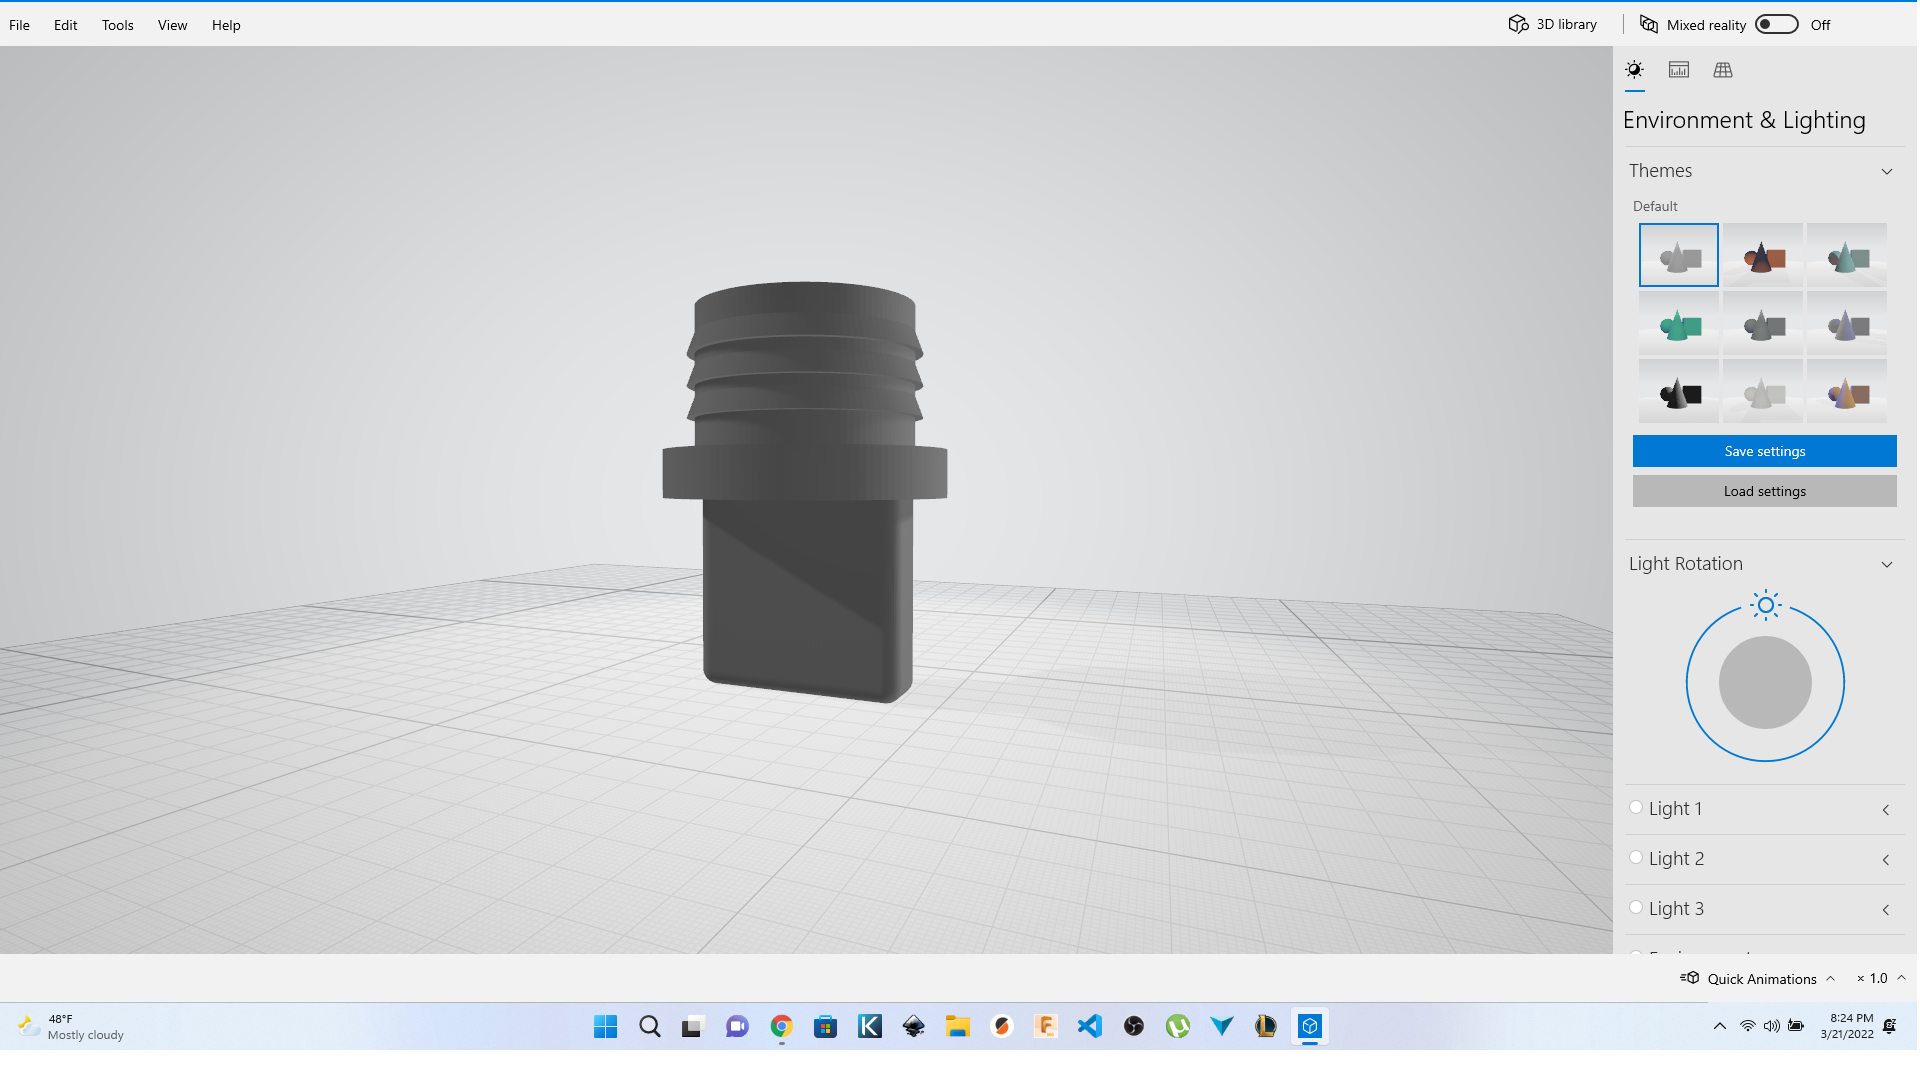Collapse the Light Rotation section
Screen dimensions: 1920x1080
1887,564
